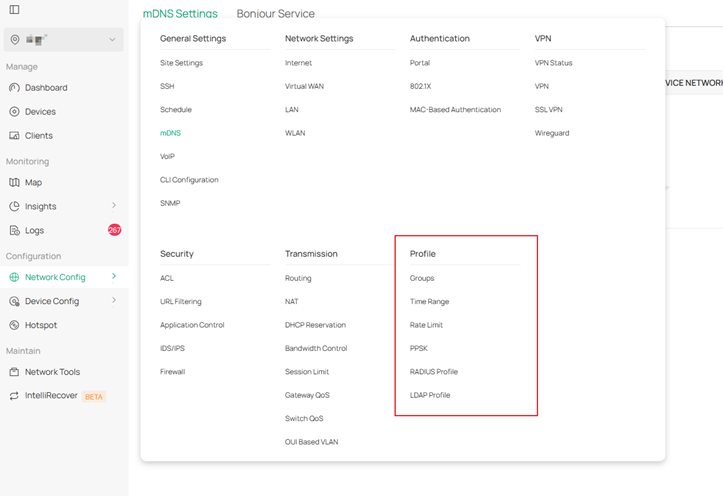Open Session Limit
This screenshot has width=723, height=496.
pyautogui.click(x=307, y=372)
